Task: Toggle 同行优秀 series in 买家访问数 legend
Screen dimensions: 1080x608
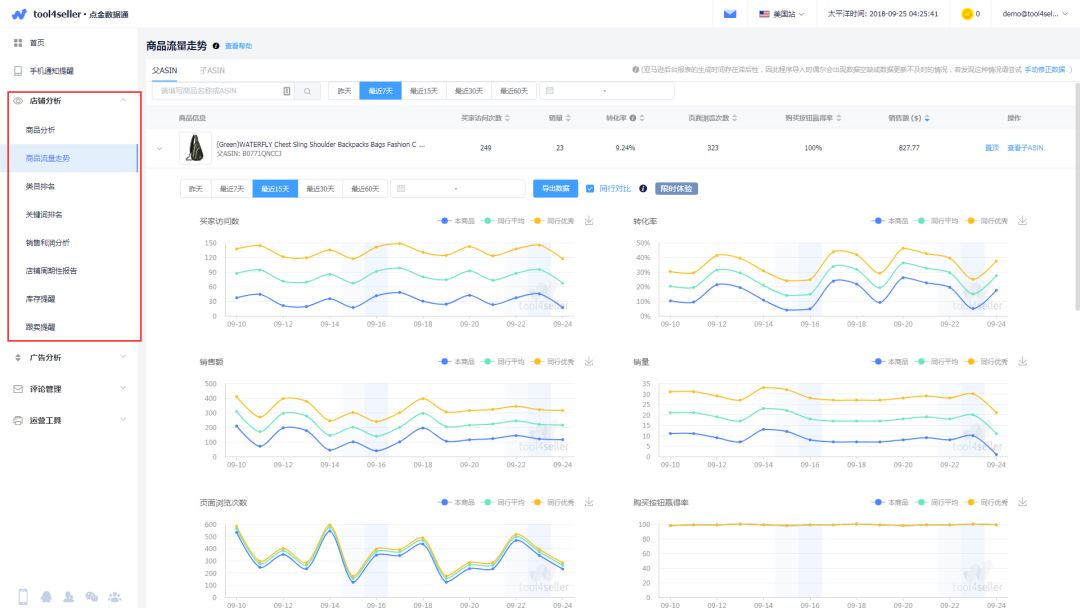Action: [x=554, y=221]
